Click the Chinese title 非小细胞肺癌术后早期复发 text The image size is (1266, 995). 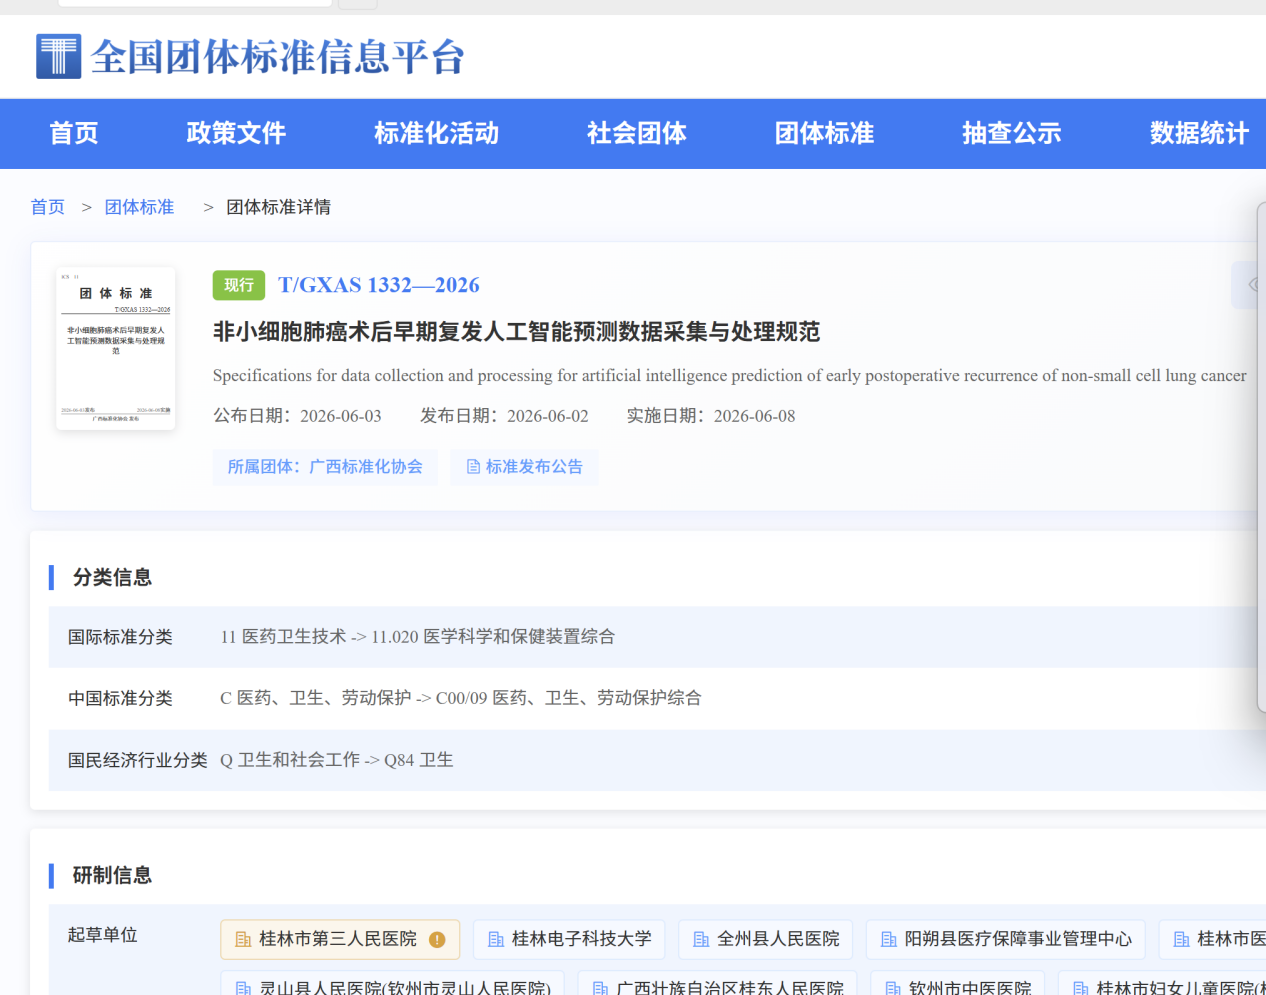(516, 332)
